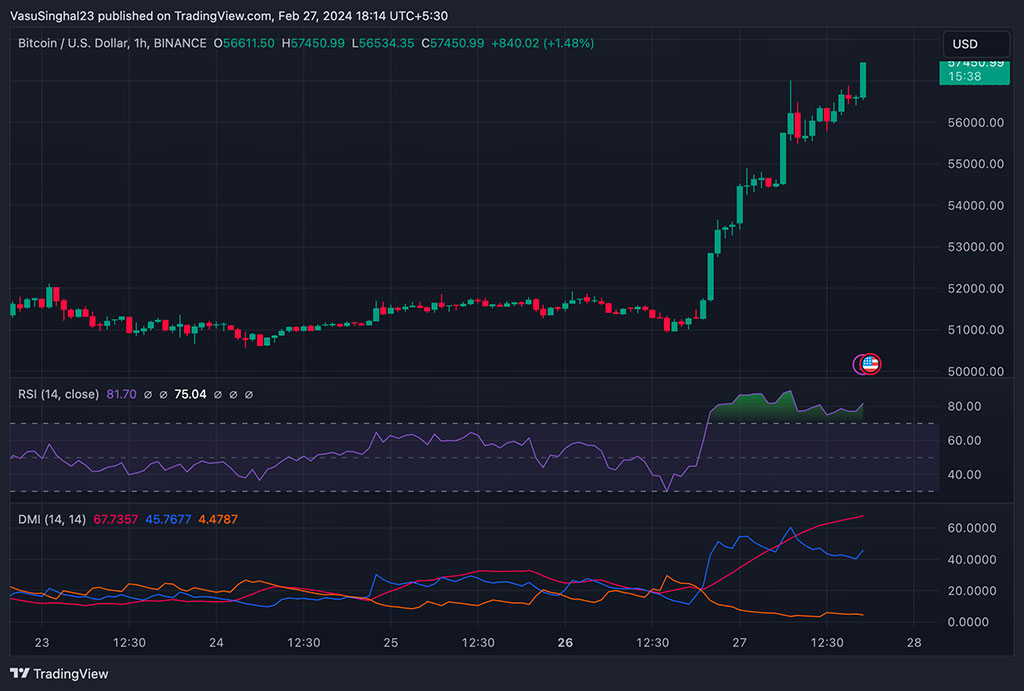Click the DMI red value 67.7357
The height and width of the screenshot is (691, 1024).
pyautogui.click(x=116, y=519)
